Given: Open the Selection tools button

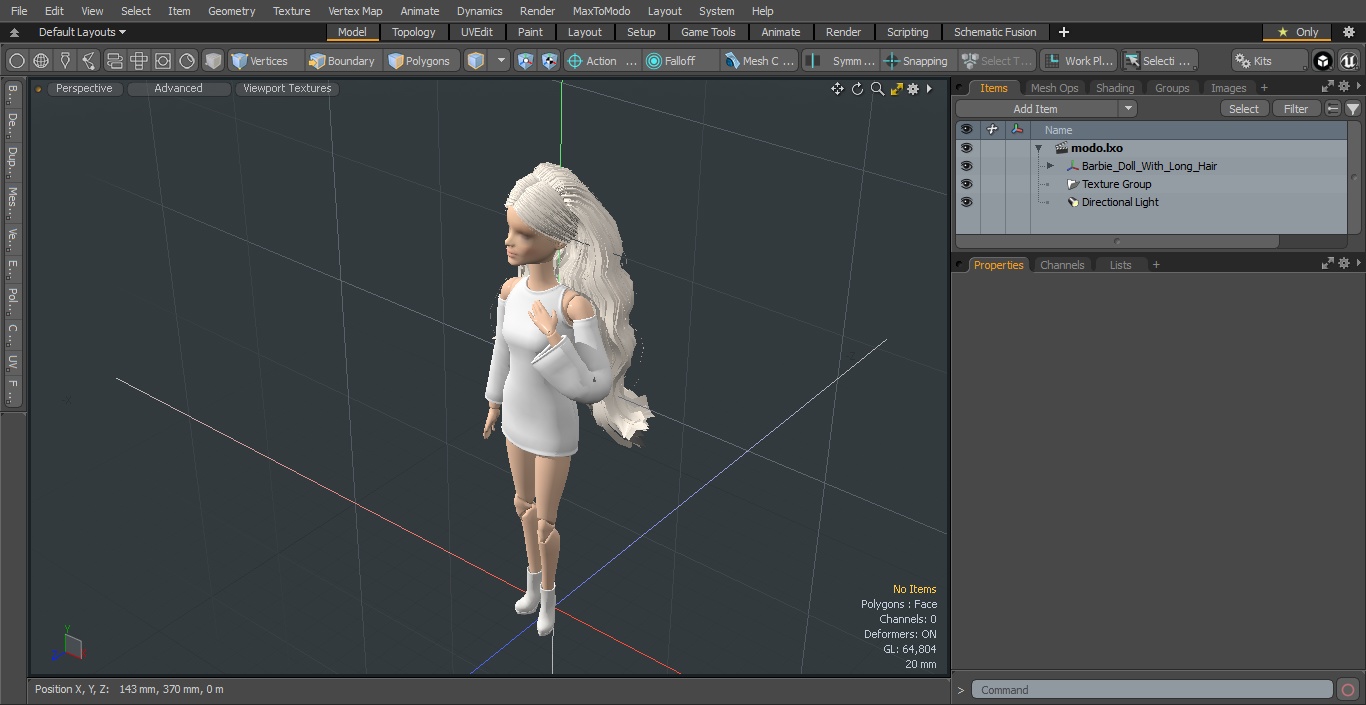Looking at the screenshot, I should click(1158, 61).
